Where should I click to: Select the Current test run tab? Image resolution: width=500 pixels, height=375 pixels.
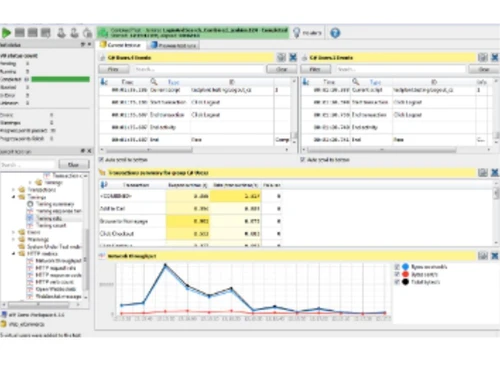[x=121, y=45]
